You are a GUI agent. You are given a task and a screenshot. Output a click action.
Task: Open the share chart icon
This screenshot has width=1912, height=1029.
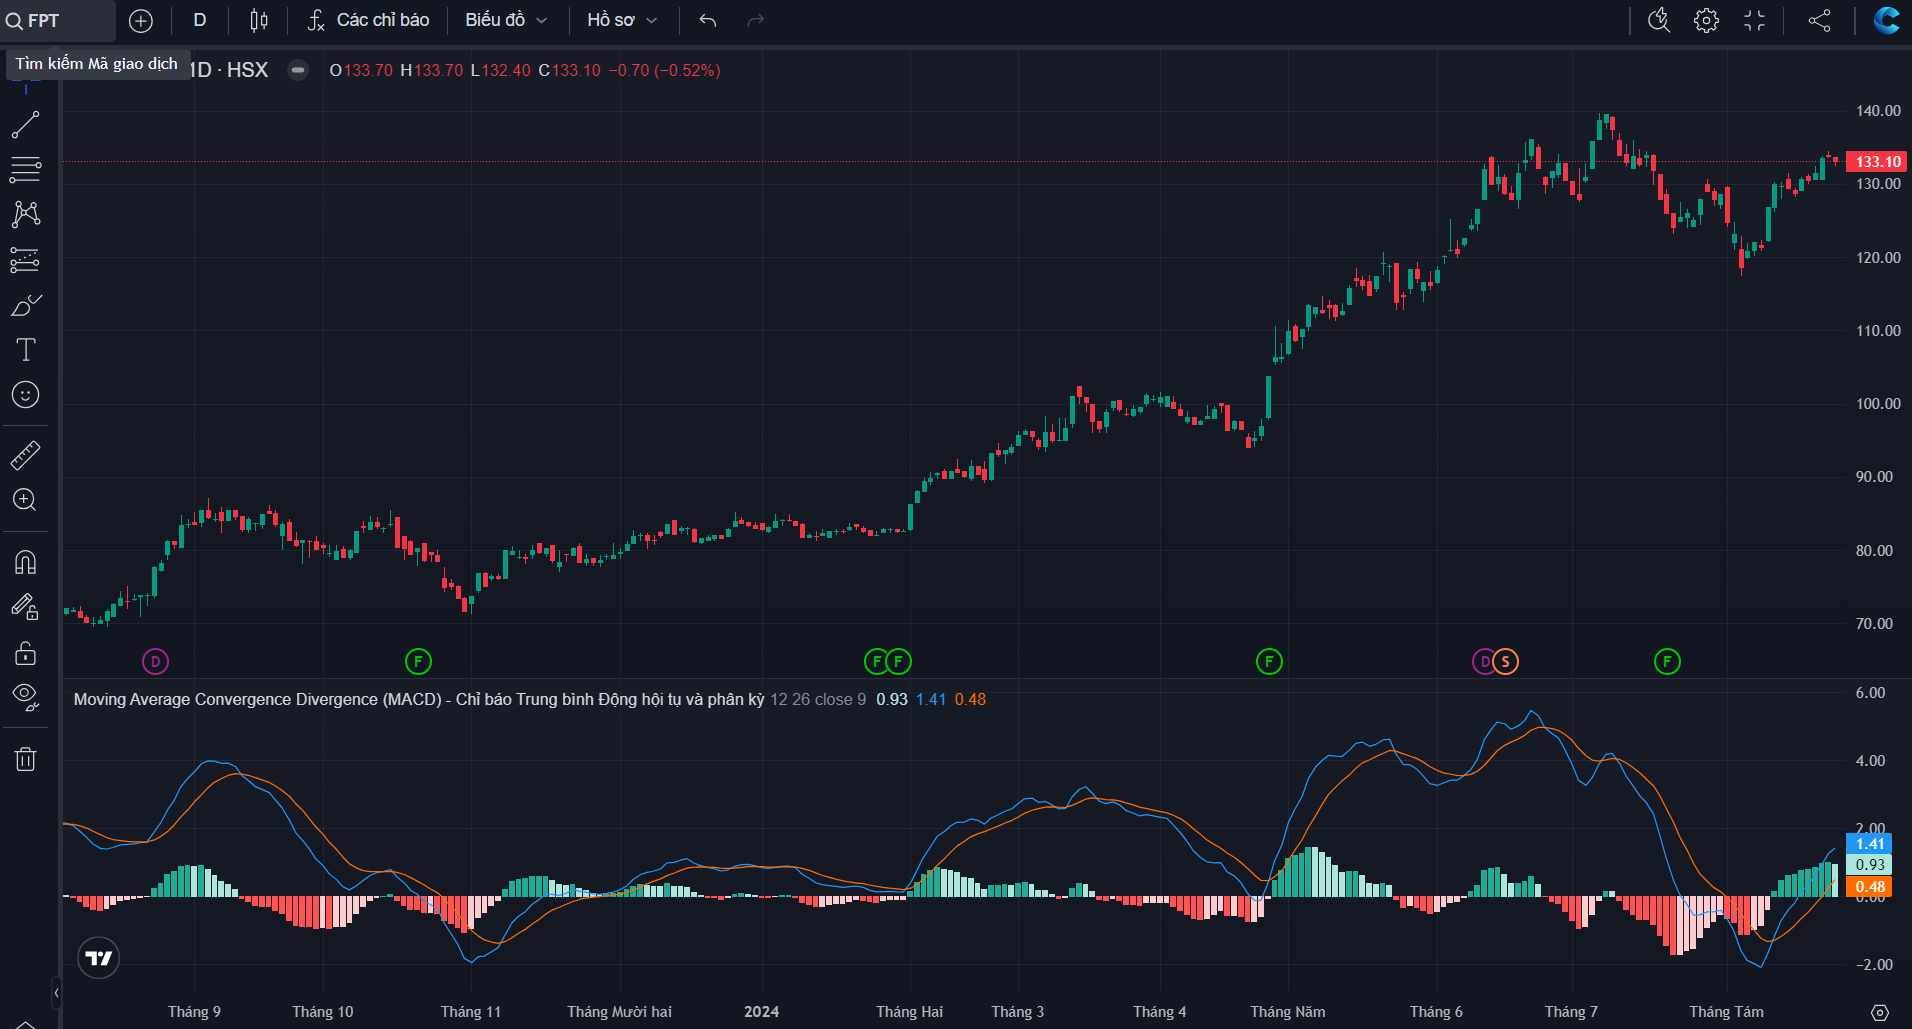point(1819,20)
